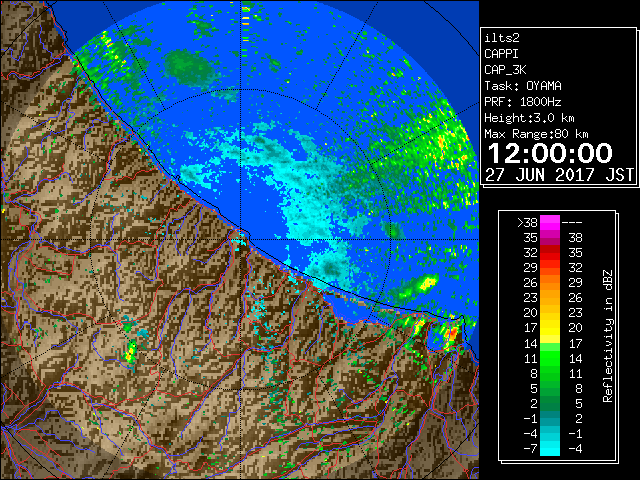Click the '---' legend top right marker
Screen dimensions: 640x480
(572, 223)
